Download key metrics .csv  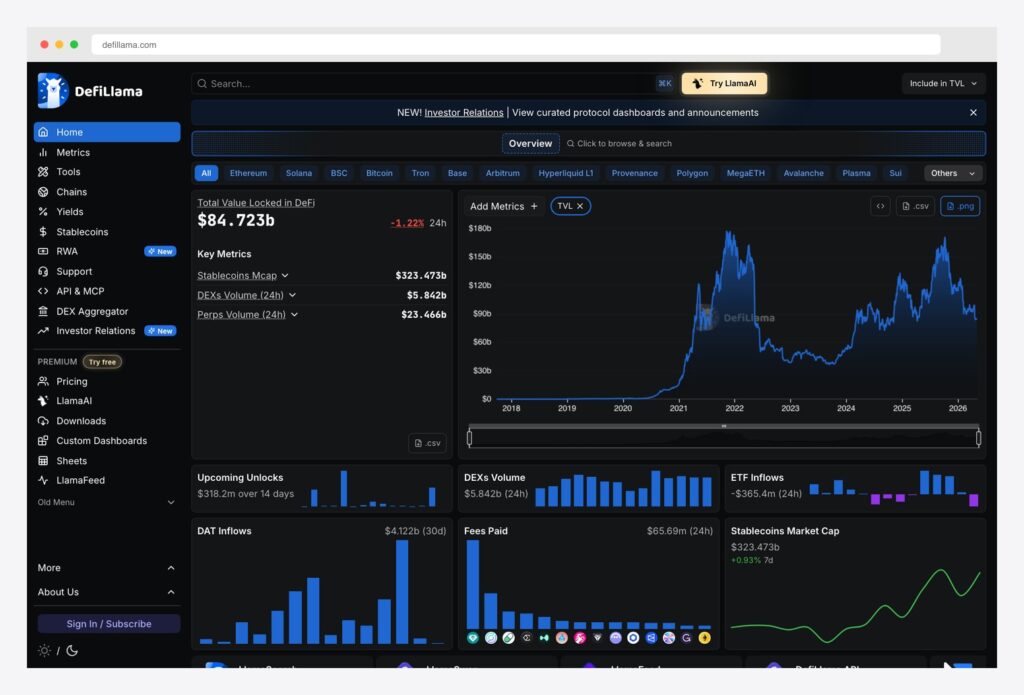pos(428,443)
